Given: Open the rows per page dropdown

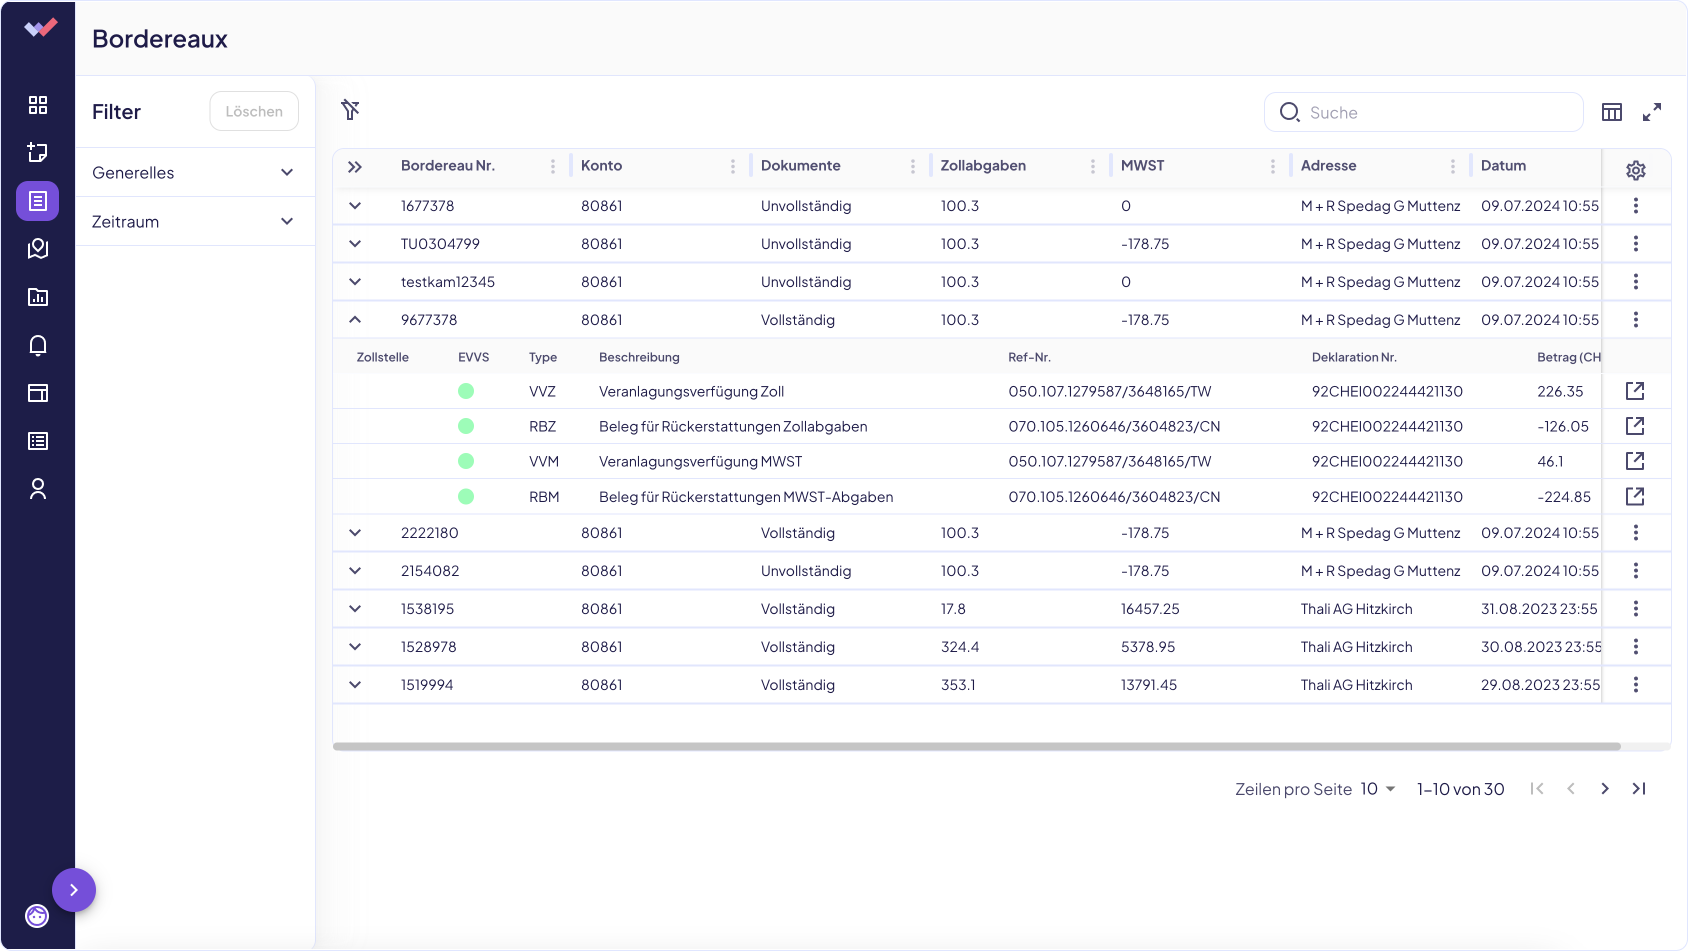Looking at the screenshot, I should click(x=1378, y=789).
